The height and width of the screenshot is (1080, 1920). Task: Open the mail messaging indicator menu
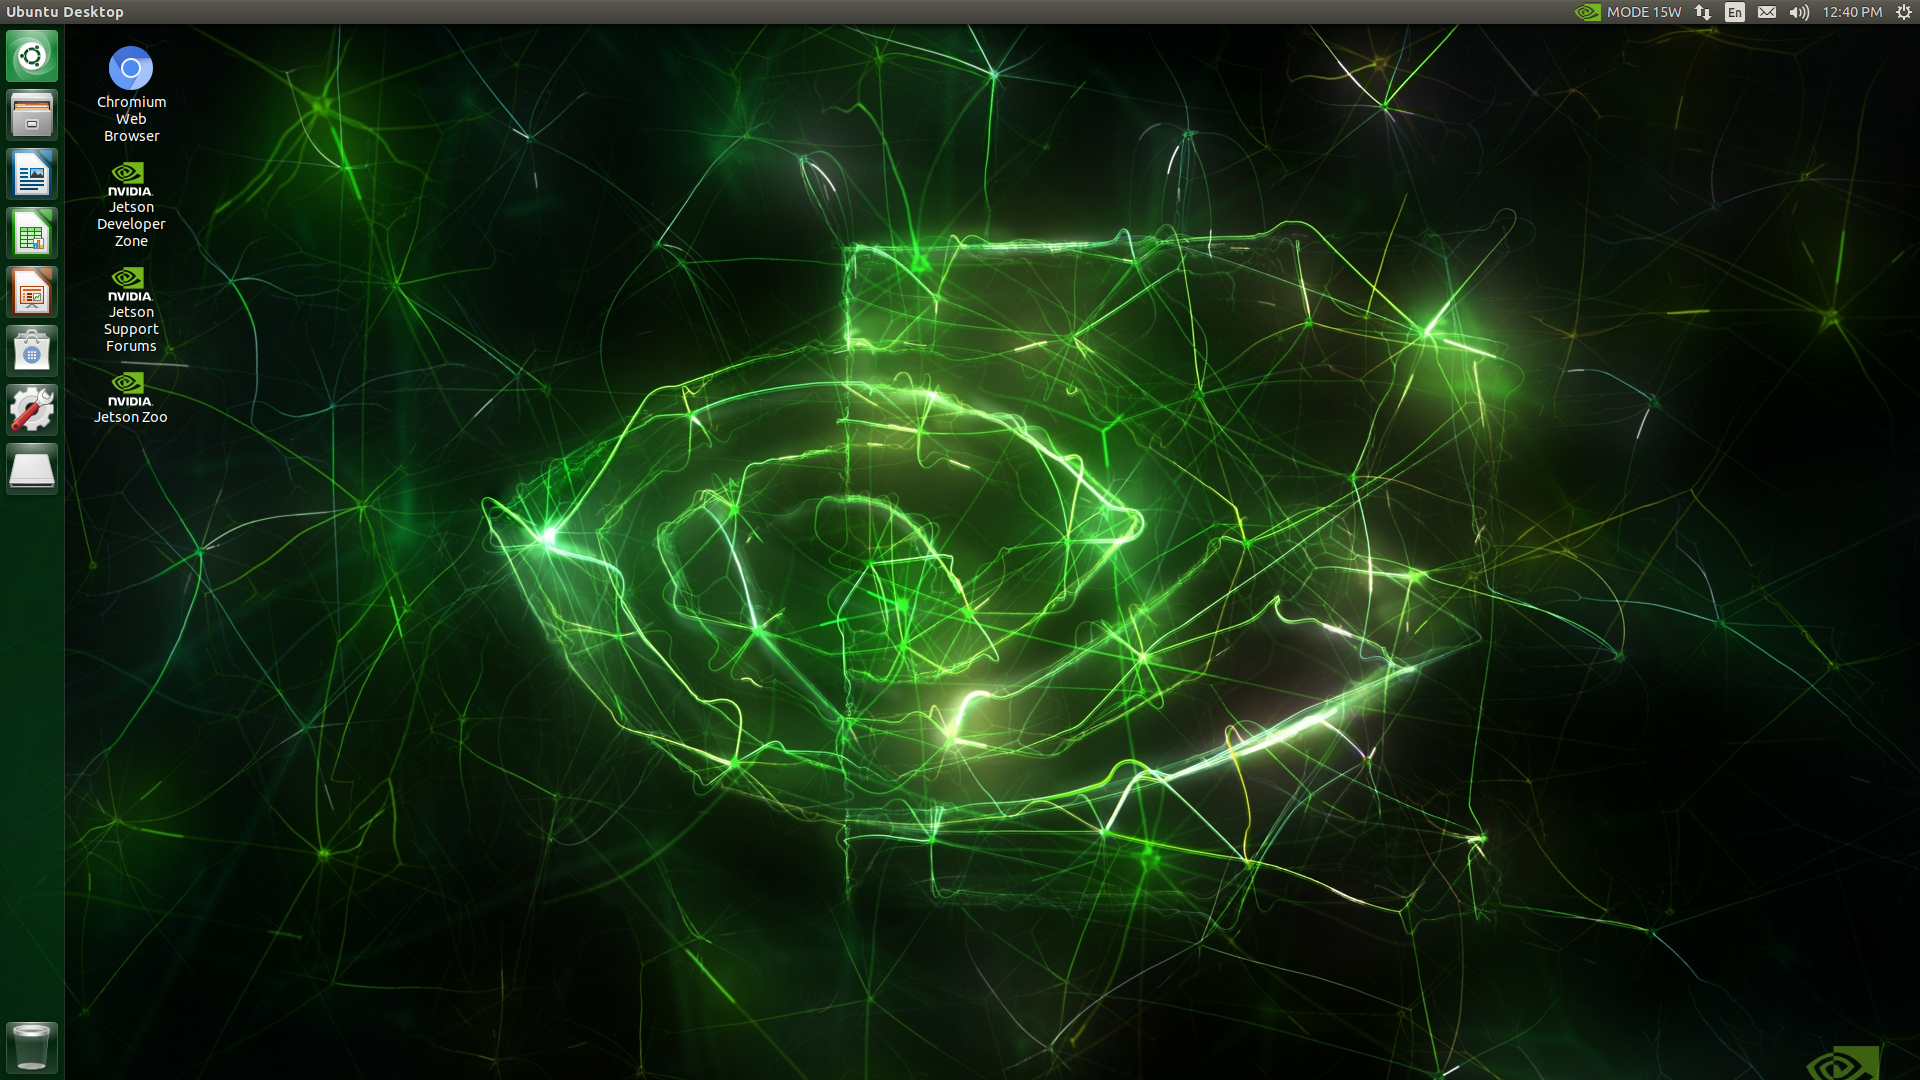click(1767, 12)
